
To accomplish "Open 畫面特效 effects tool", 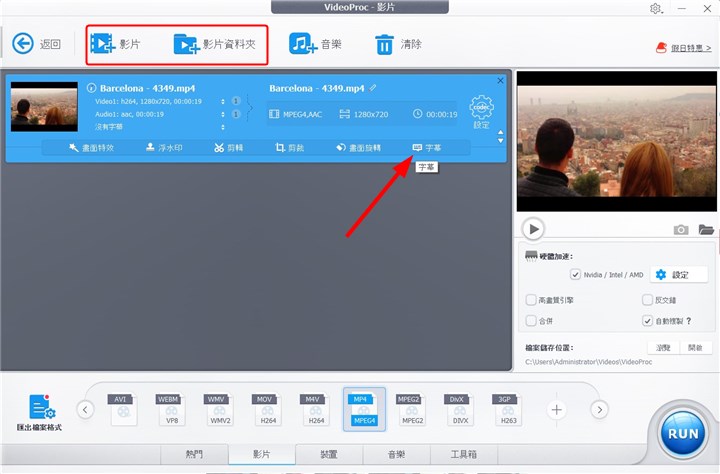I will pos(91,148).
